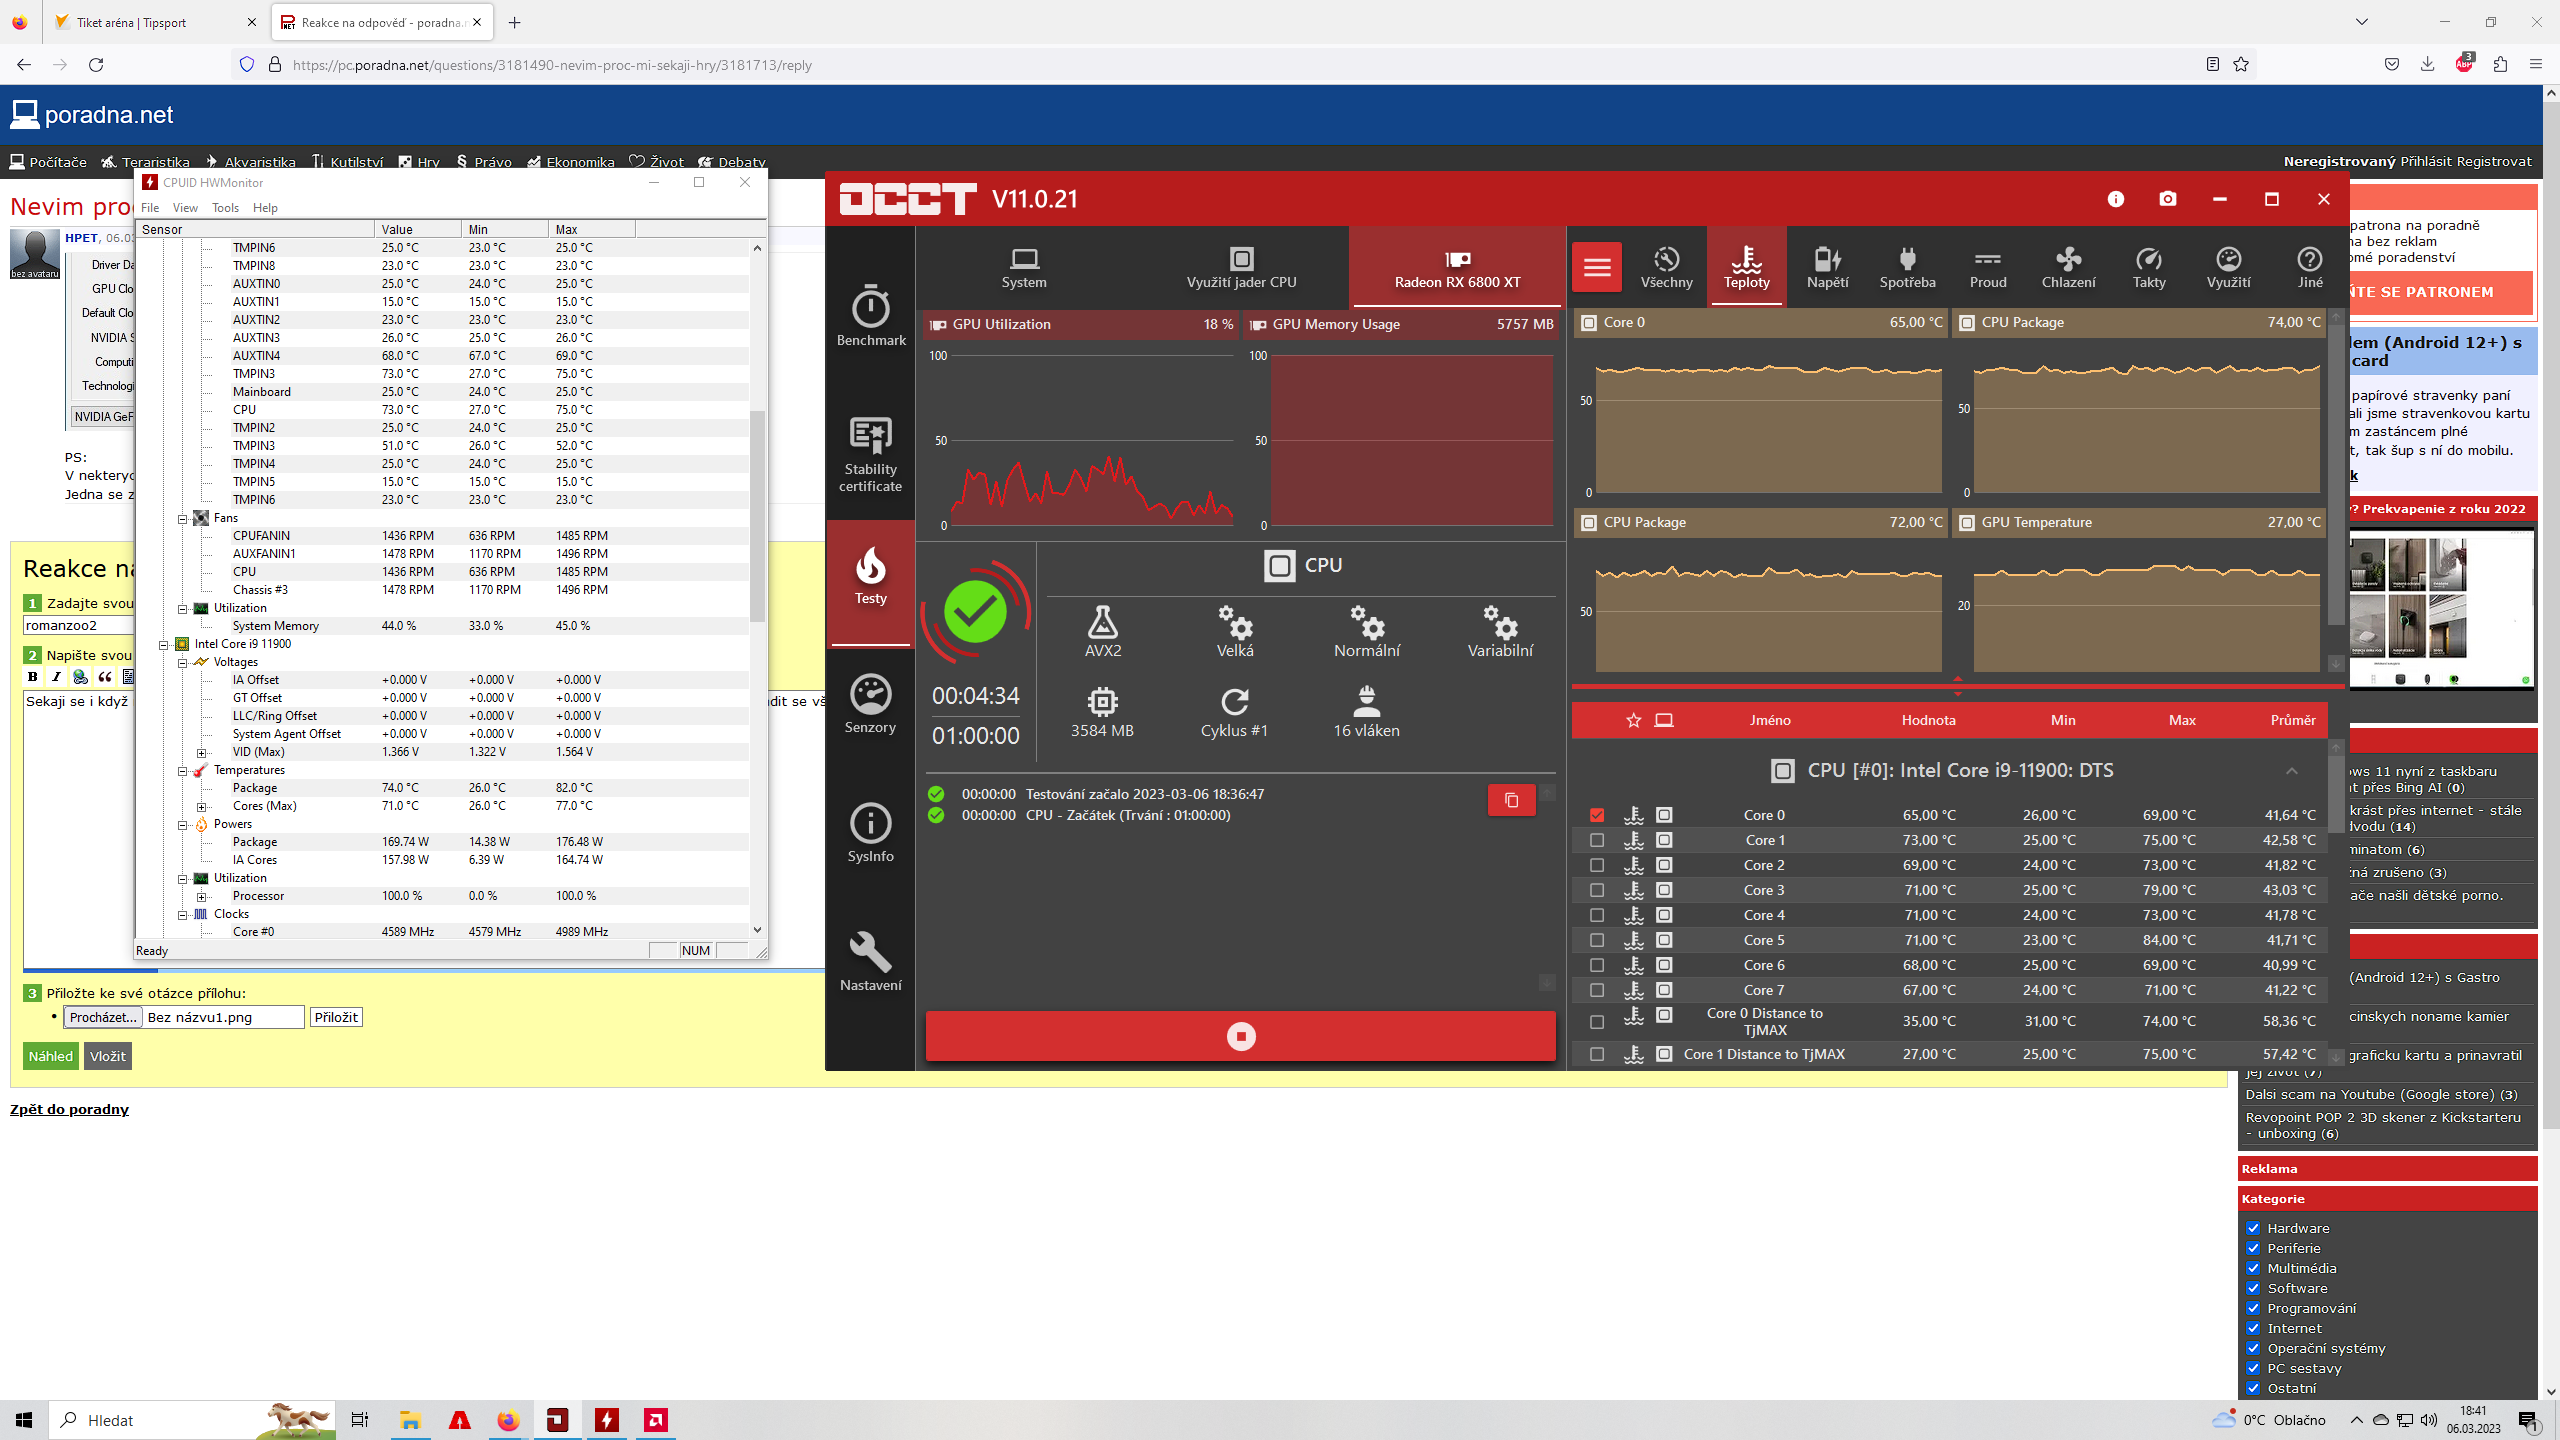
Task: Select the Napětí voltage sensor filter
Action: pyautogui.click(x=1827, y=267)
